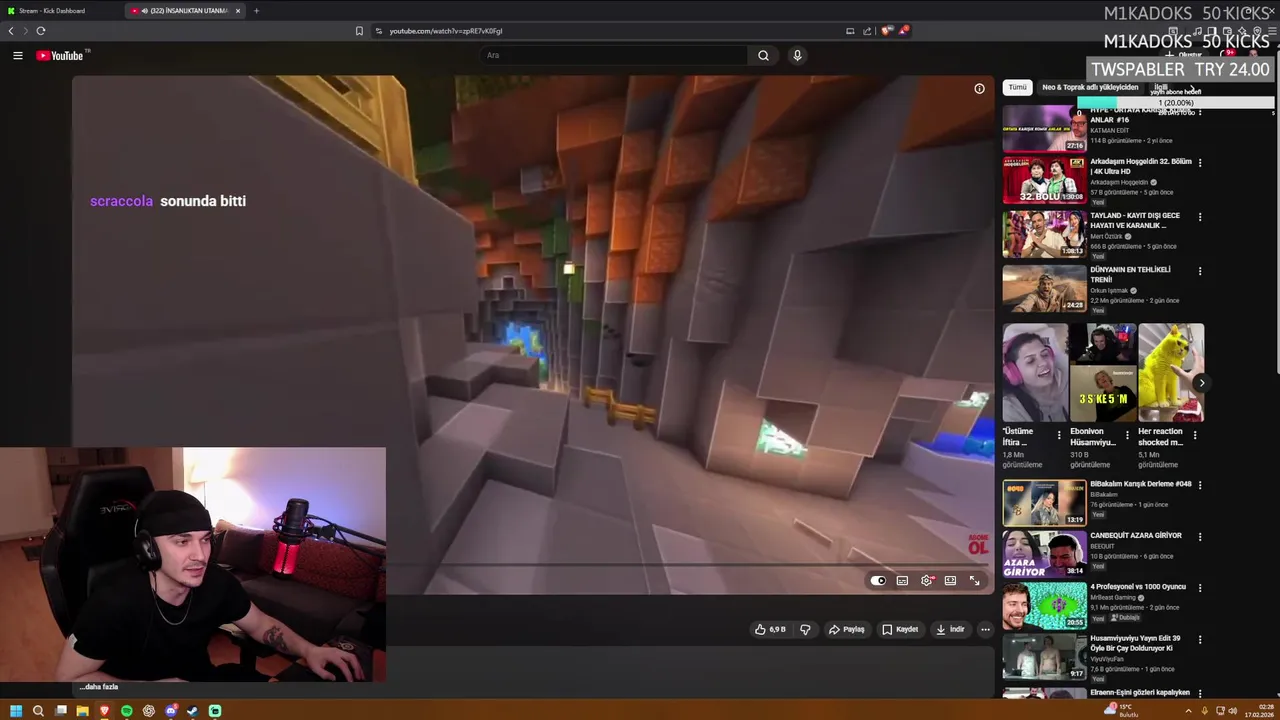Open Brave Shields lion icon

click(x=886, y=31)
